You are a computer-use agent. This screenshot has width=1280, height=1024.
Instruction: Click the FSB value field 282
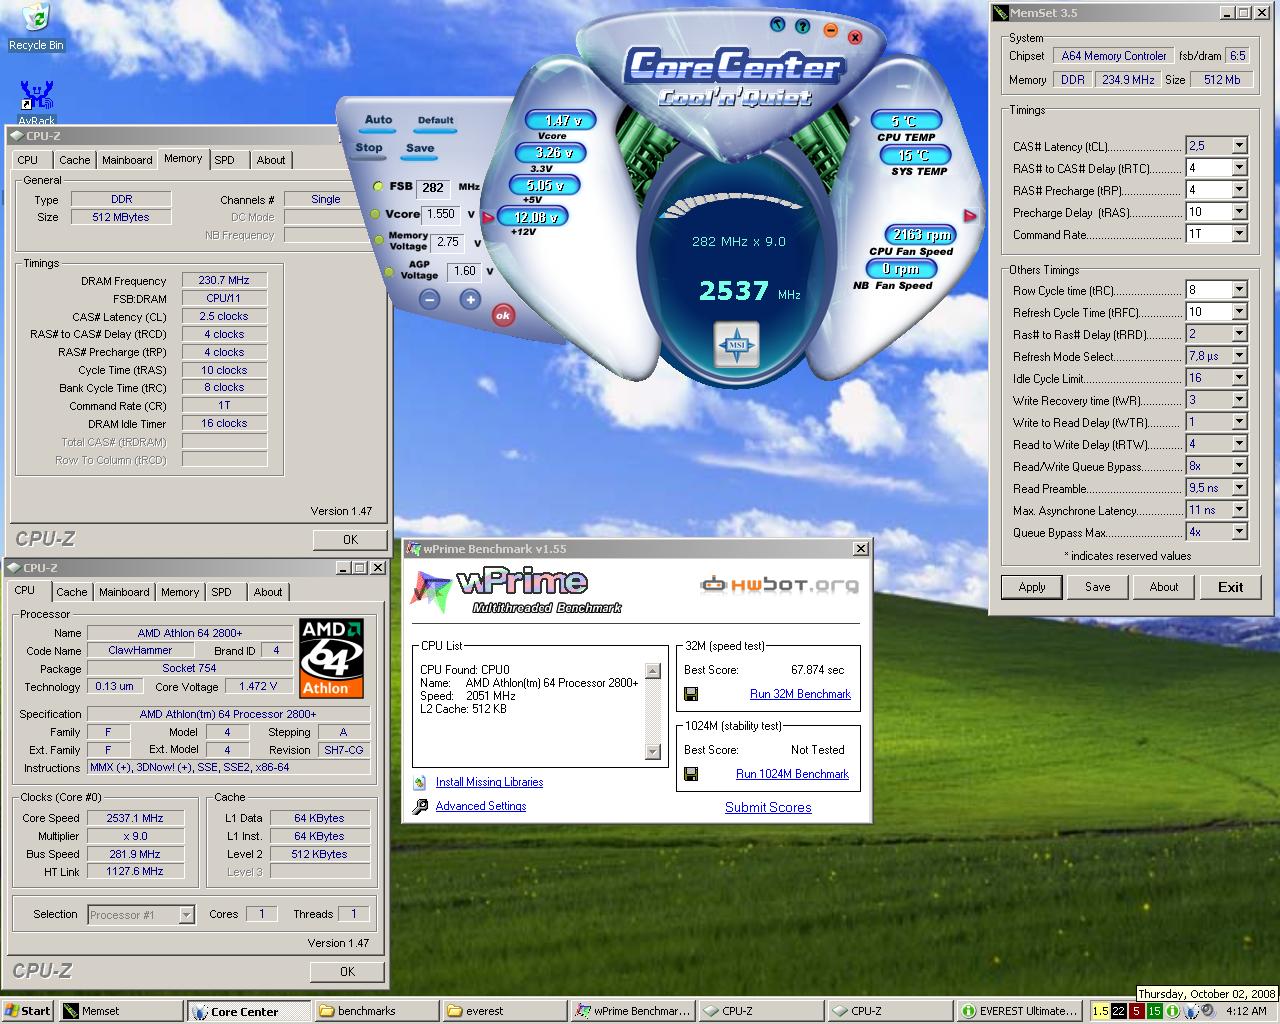click(x=433, y=187)
